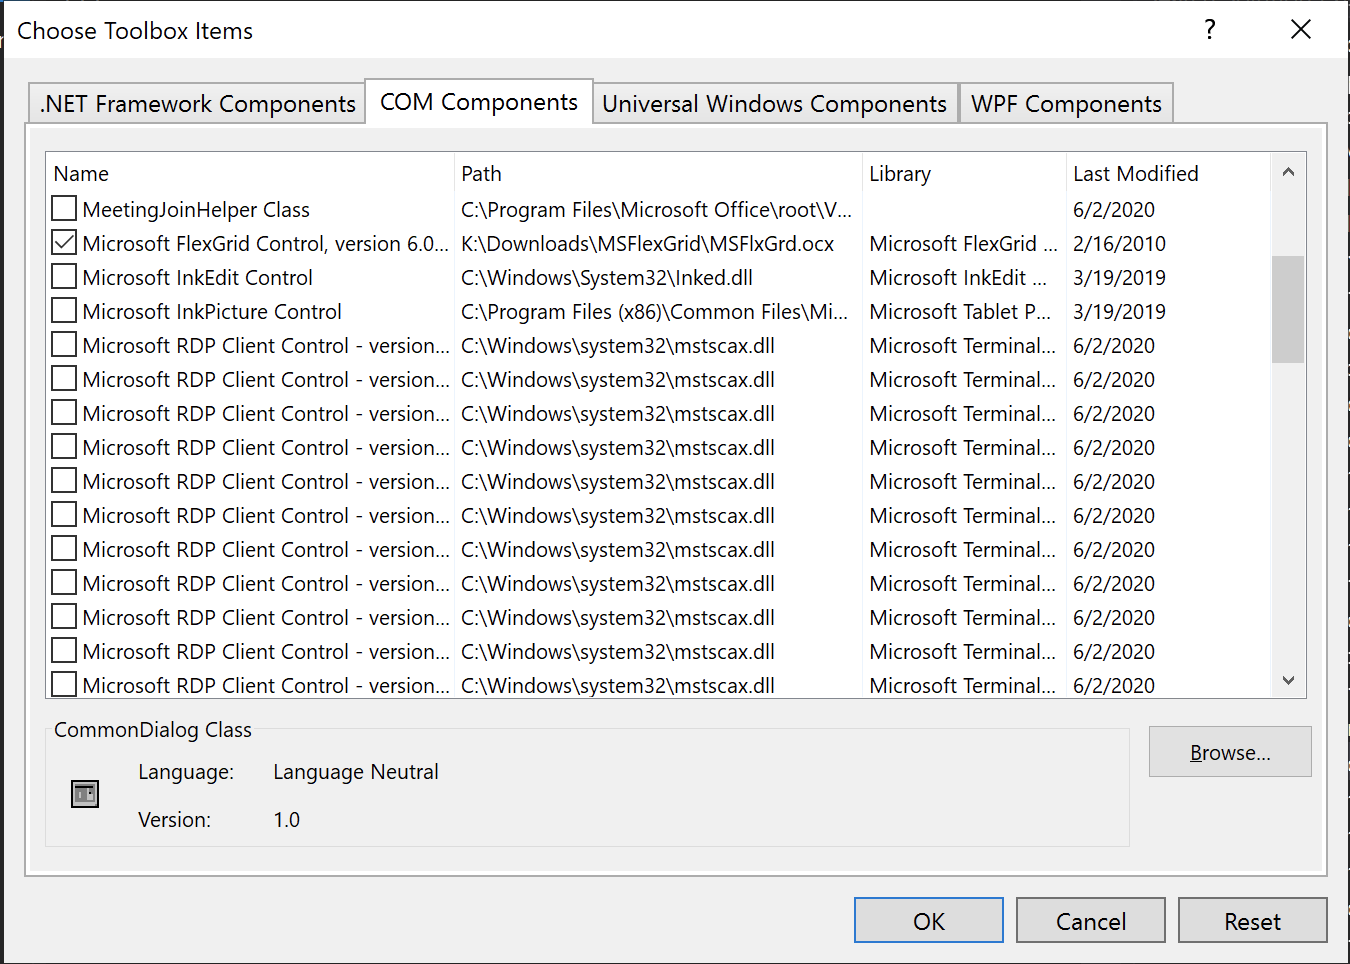This screenshot has width=1350, height=964.
Task: Click MeetingJoinHelper row's '6/2/2020' date
Action: [1114, 209]
